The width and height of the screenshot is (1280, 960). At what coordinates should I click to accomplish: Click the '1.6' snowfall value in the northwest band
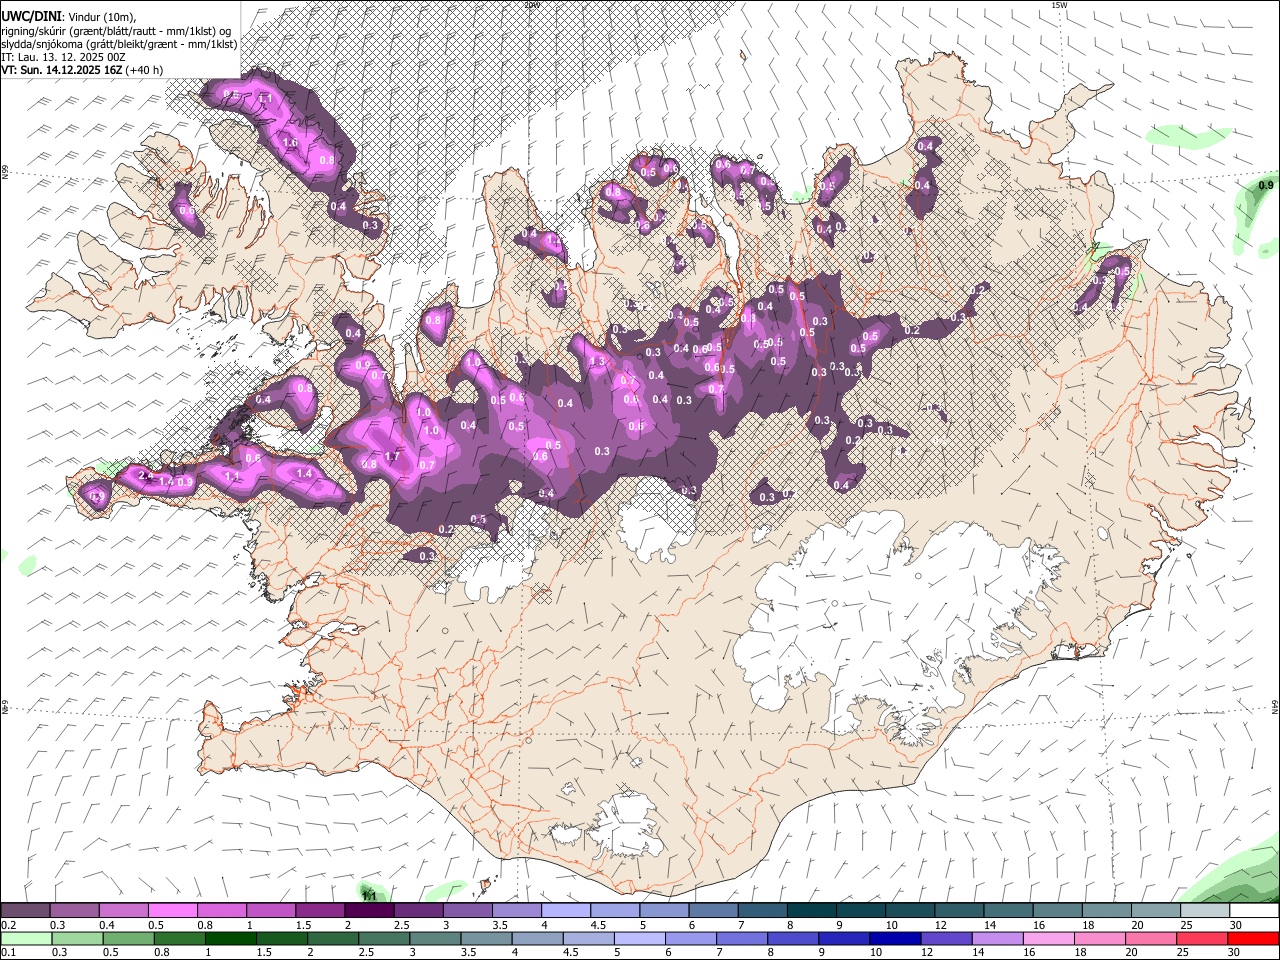pyautogui.click(x=291, y=143)
